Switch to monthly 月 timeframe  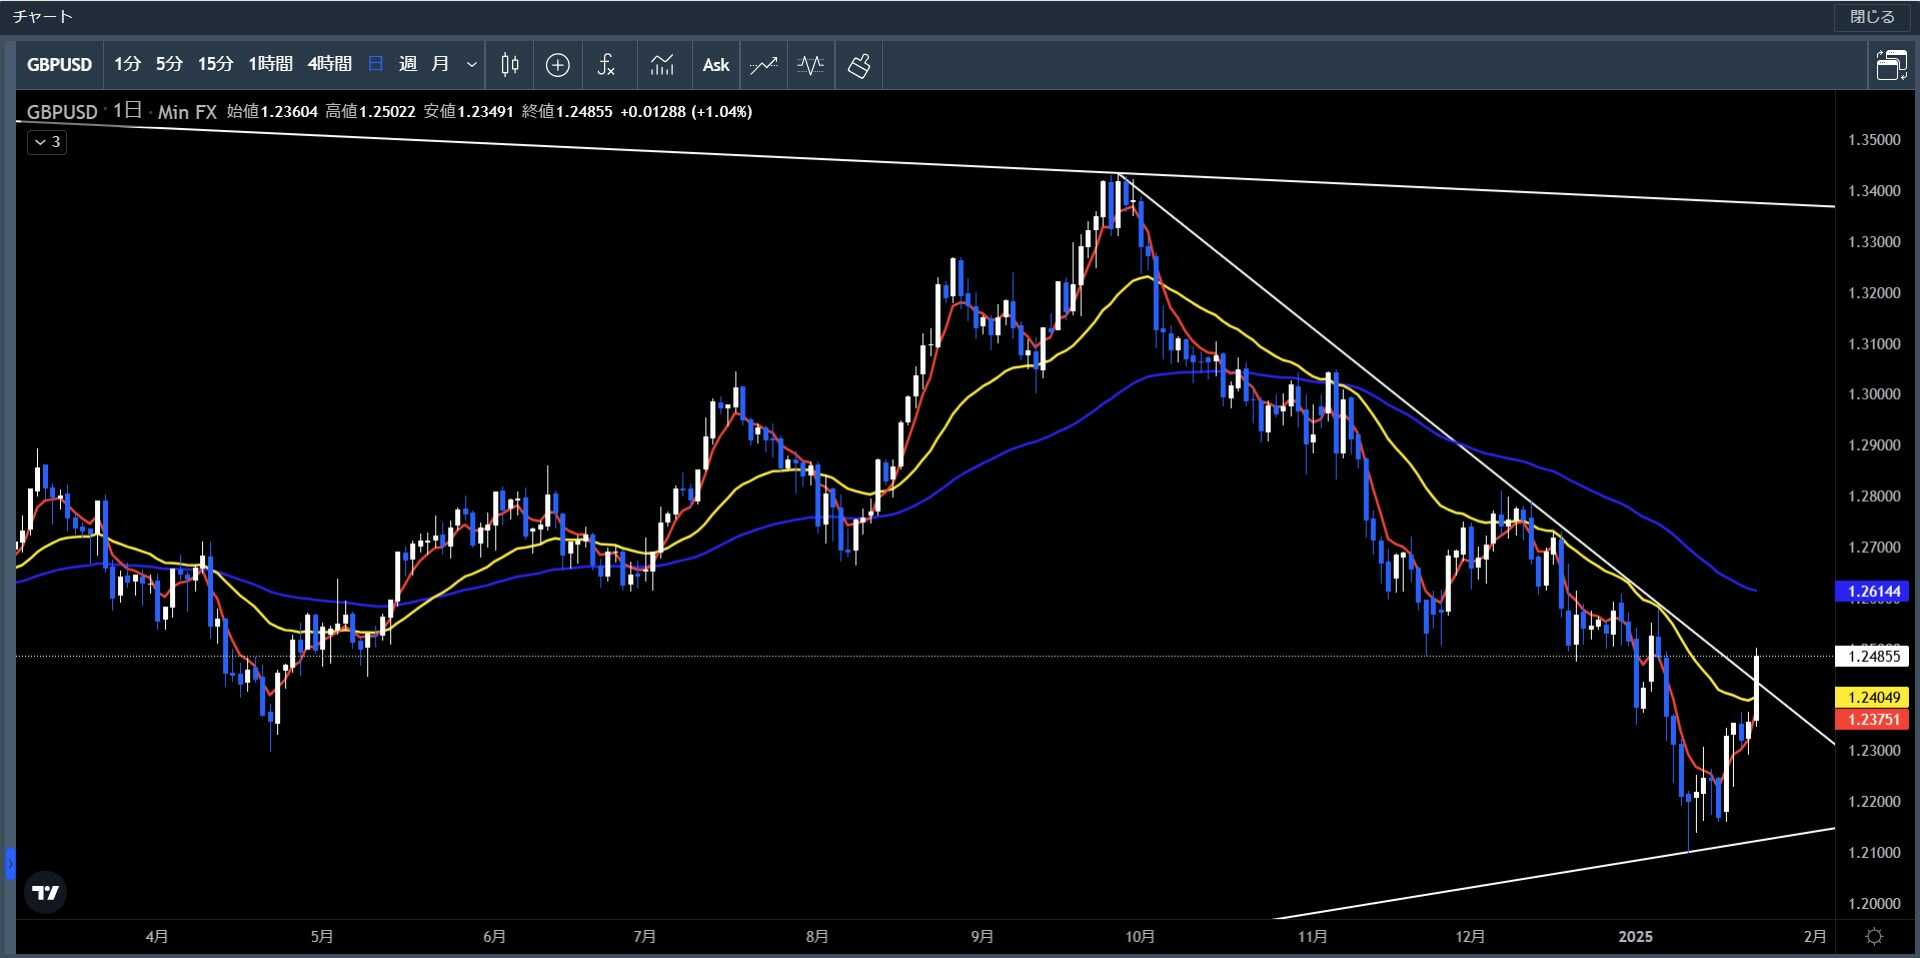(440, 64)
